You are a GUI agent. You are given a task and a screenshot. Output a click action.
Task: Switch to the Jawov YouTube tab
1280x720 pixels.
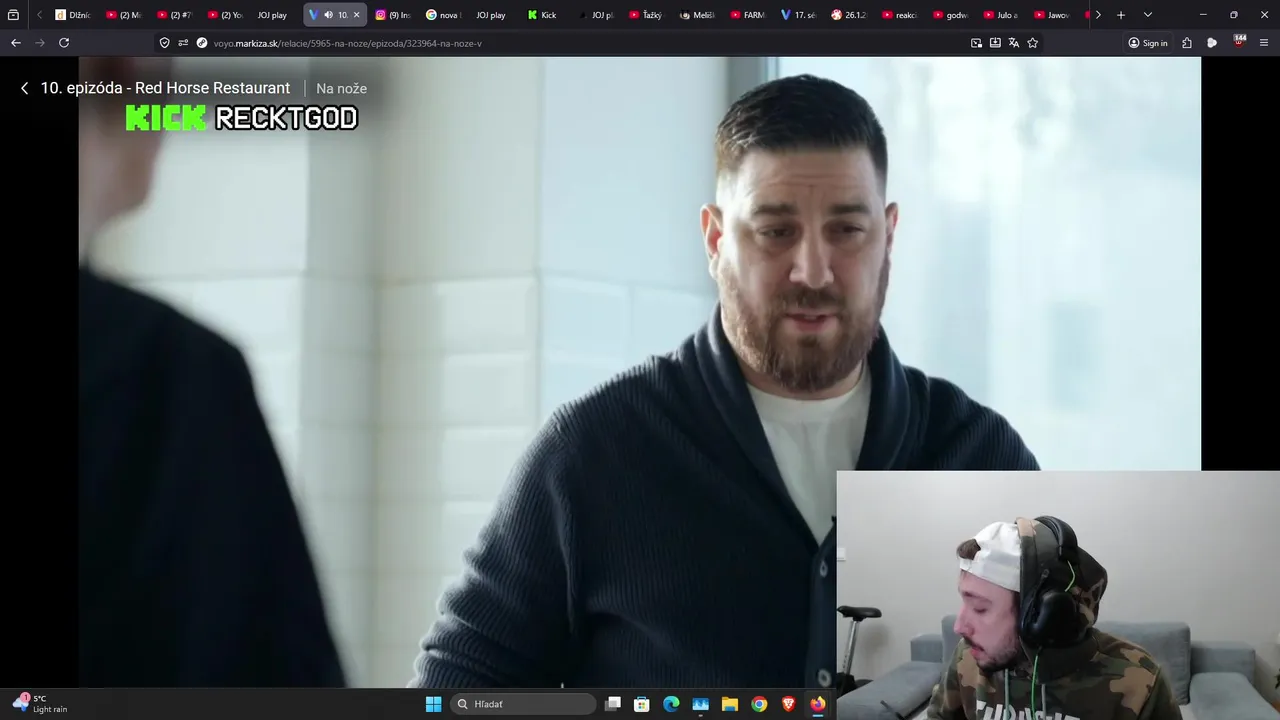coord(1053,15)
